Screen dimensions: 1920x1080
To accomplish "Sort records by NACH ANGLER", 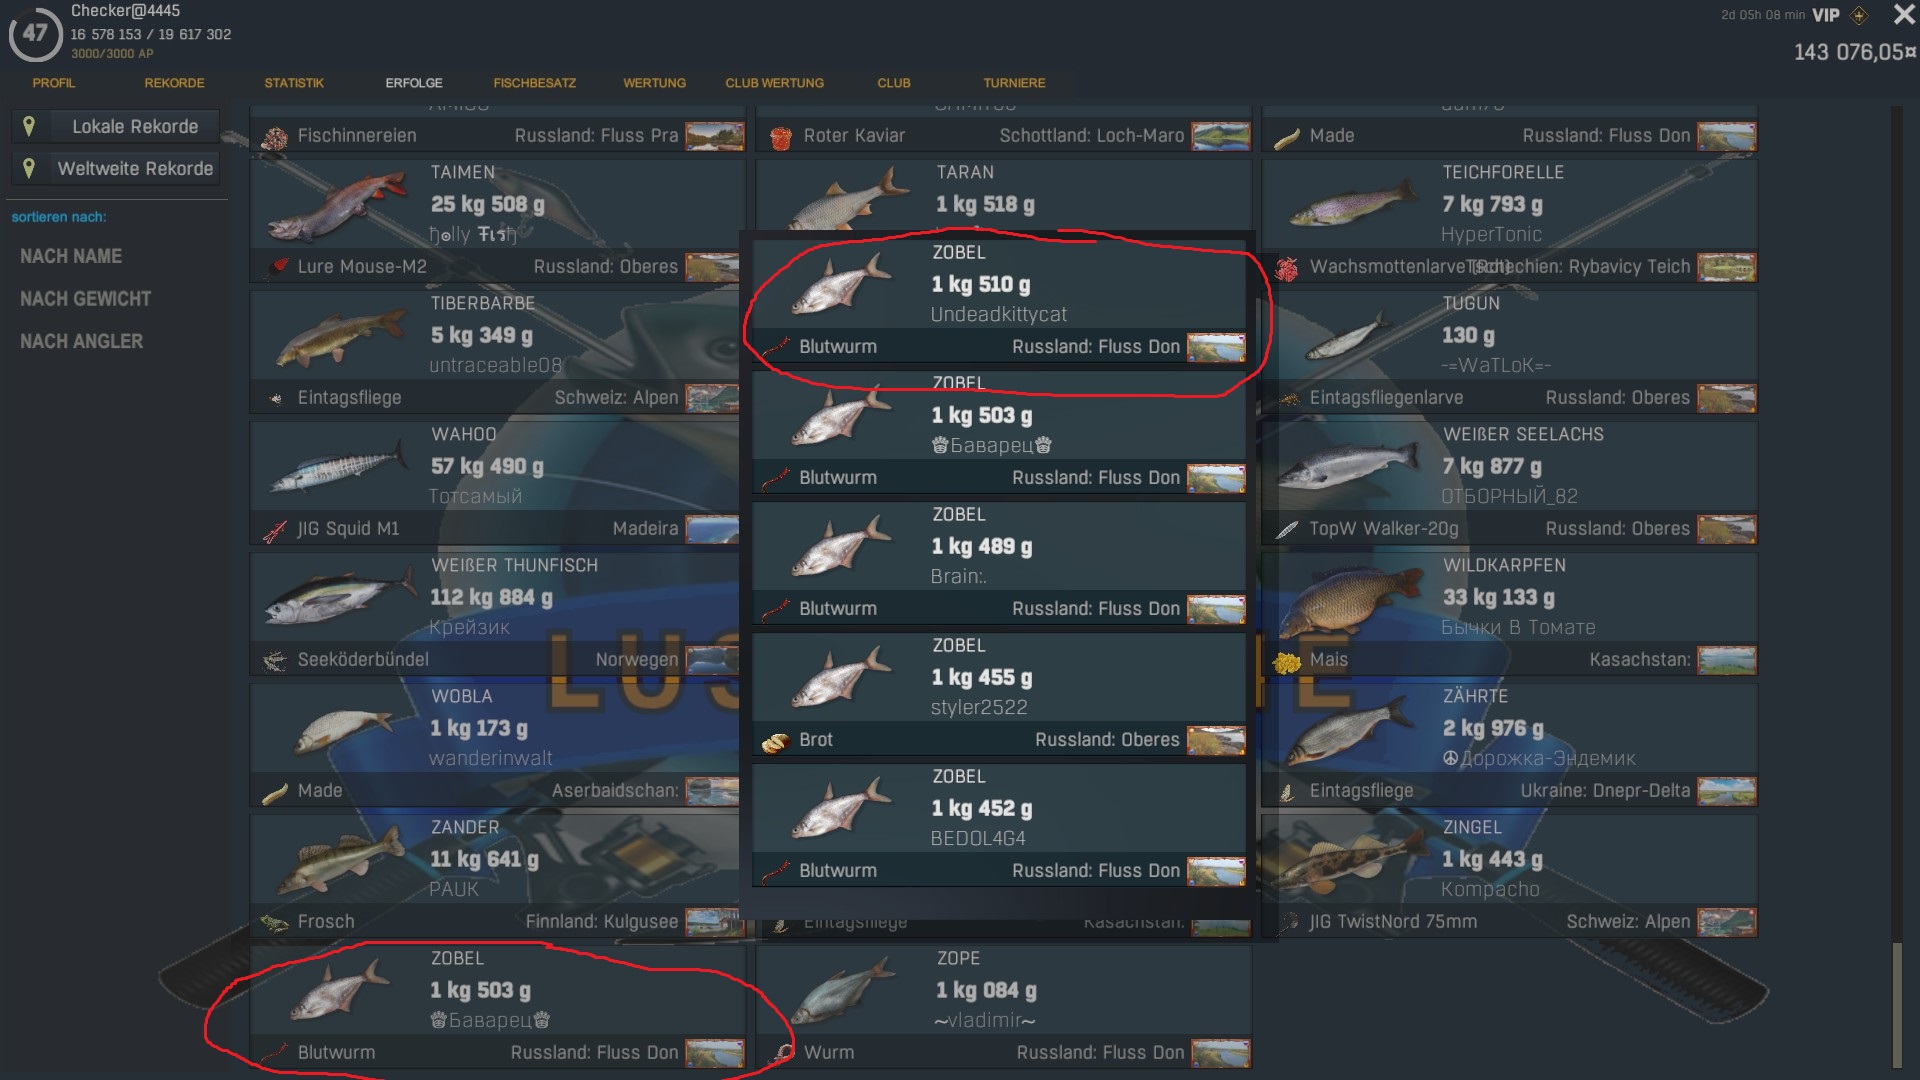I will click(81, 342).
